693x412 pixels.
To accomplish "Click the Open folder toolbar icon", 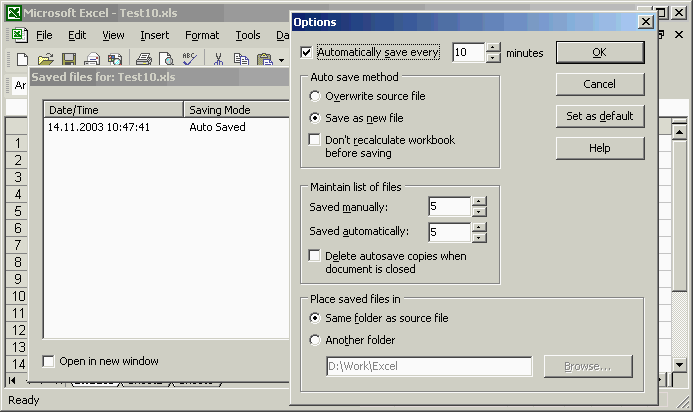I will click(x=46, y=58).
